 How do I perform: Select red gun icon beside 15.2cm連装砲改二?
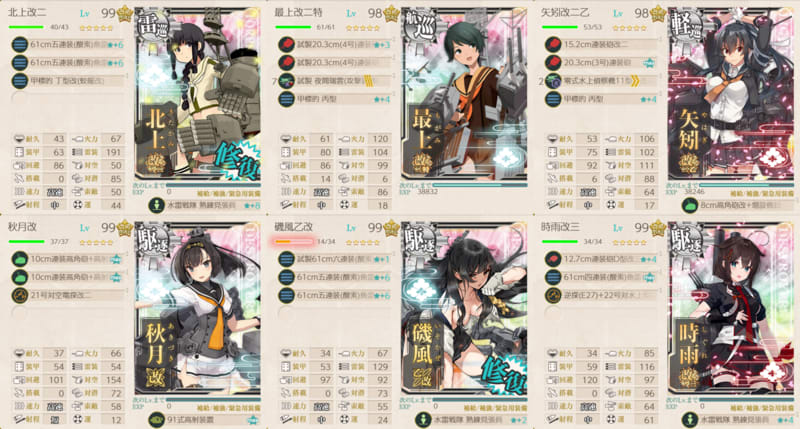(x=553, y=45)
